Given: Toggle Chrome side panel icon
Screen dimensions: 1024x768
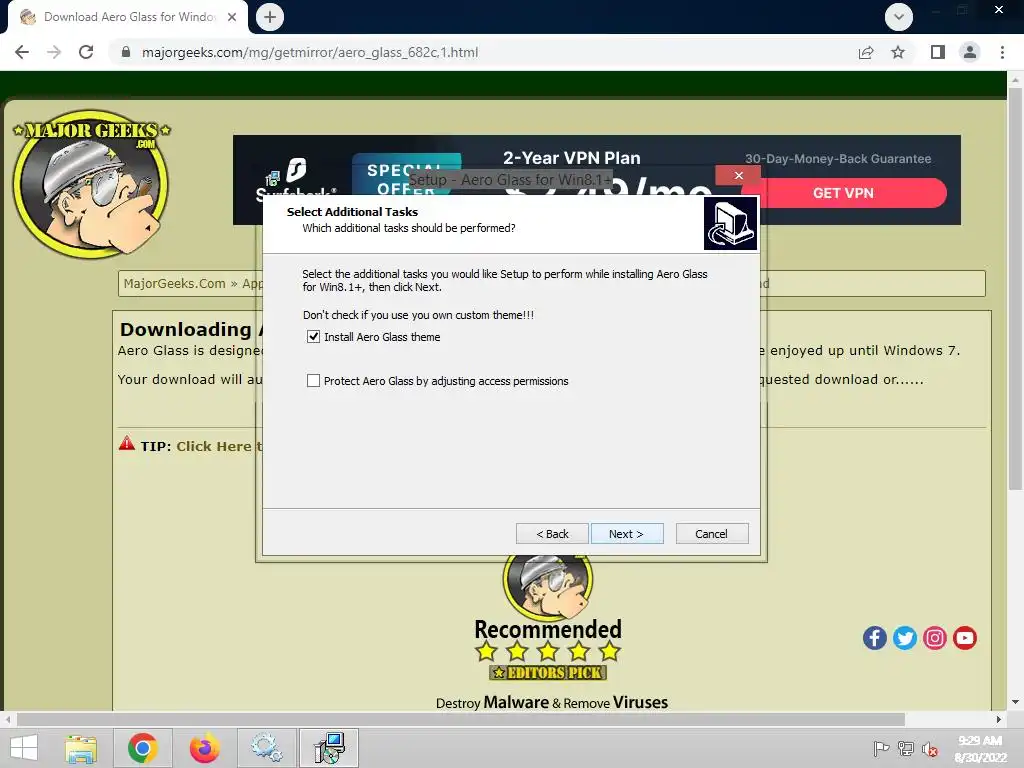Looking at the screenshot, I should 938,52.
